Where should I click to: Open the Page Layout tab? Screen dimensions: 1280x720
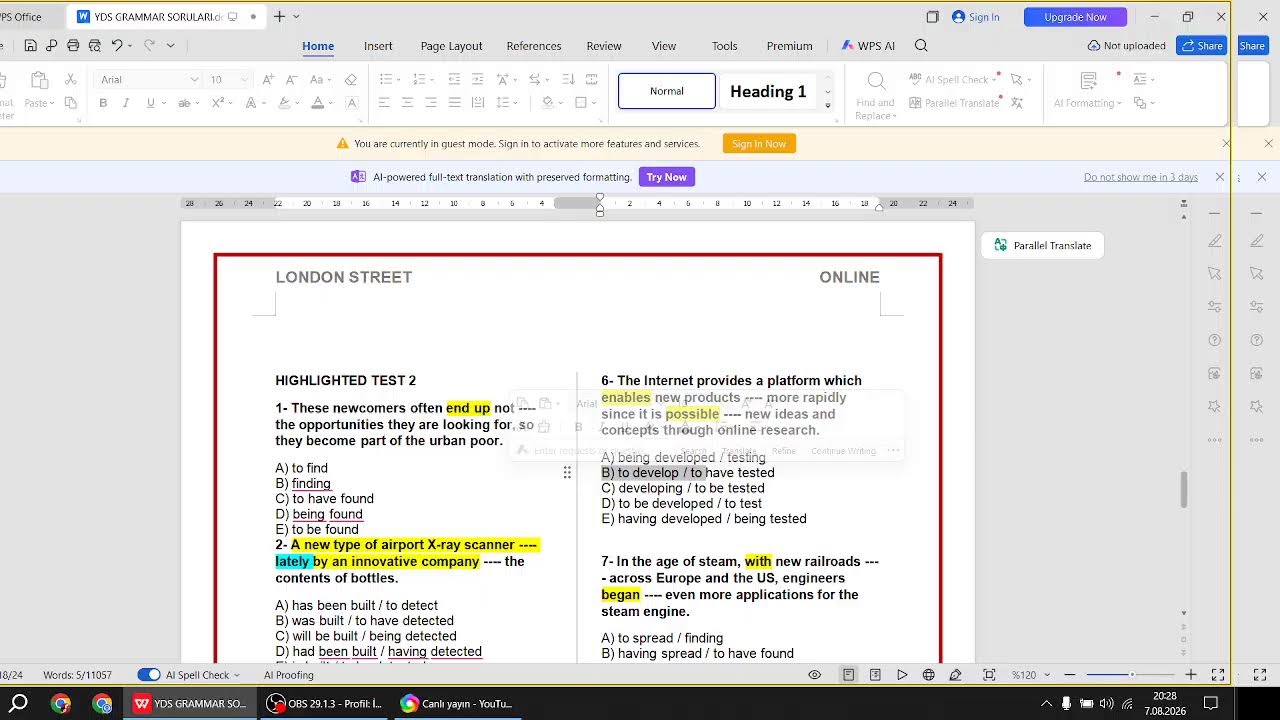coord(451,46)
